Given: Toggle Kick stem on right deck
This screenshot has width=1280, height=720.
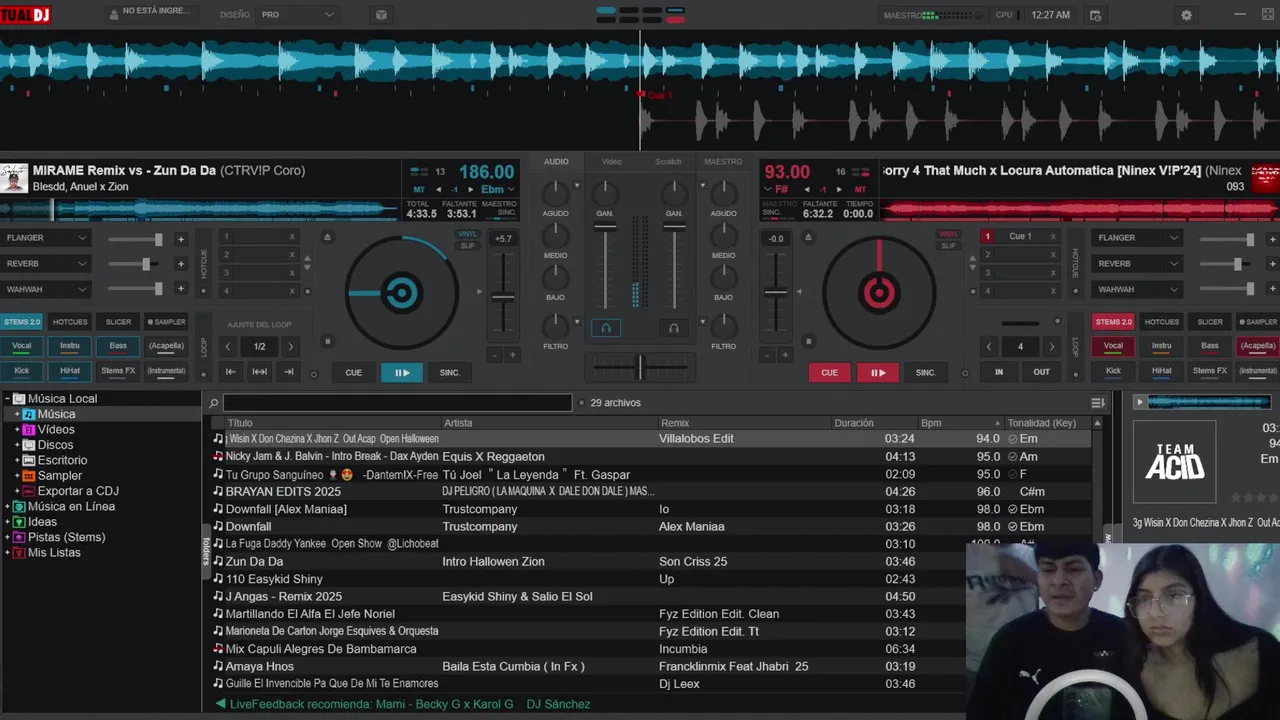Looking at the screenshot, I should pos(1113,371).
